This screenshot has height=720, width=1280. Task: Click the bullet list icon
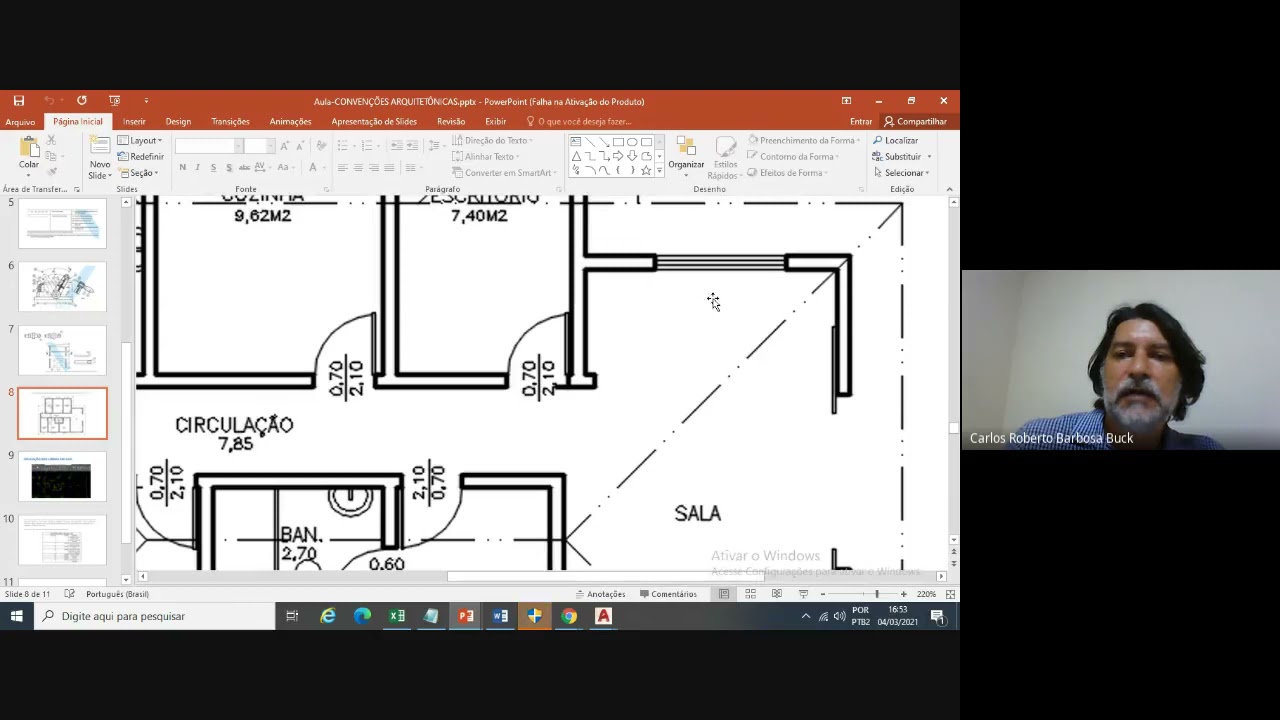pyautogui.click(x=343, y=146)
